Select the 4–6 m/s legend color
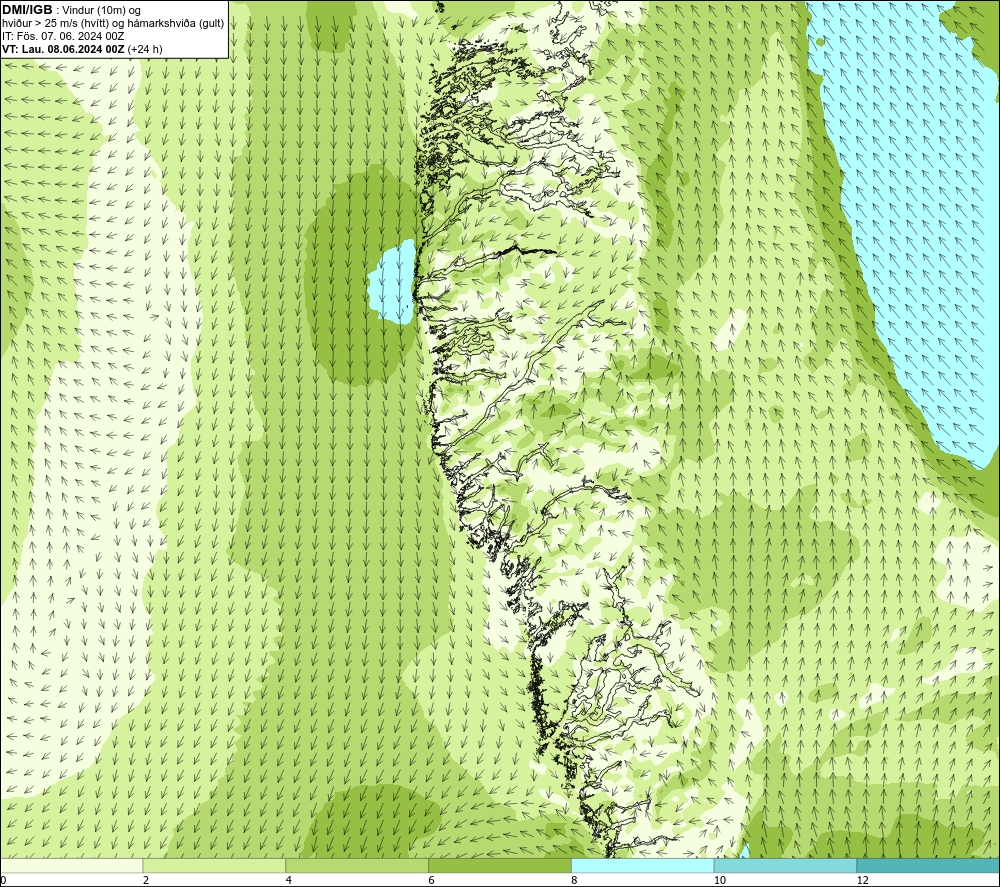Viewport: 1000px width, 887px height. 357,865
